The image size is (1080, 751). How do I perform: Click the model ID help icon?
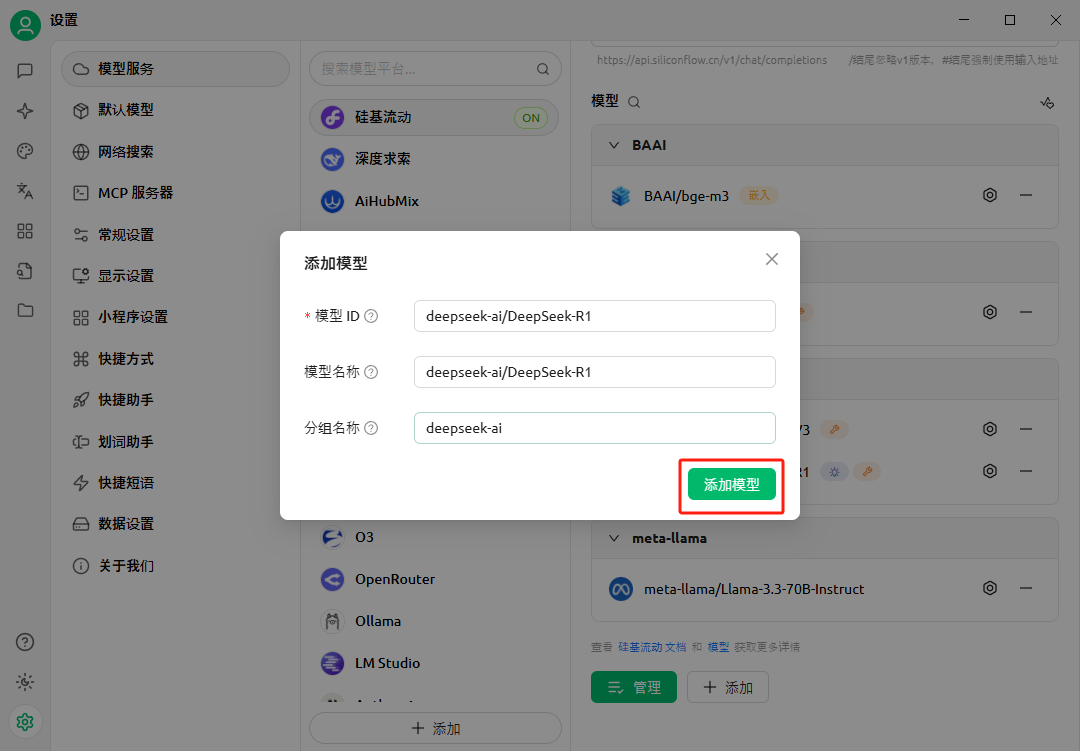371,316
